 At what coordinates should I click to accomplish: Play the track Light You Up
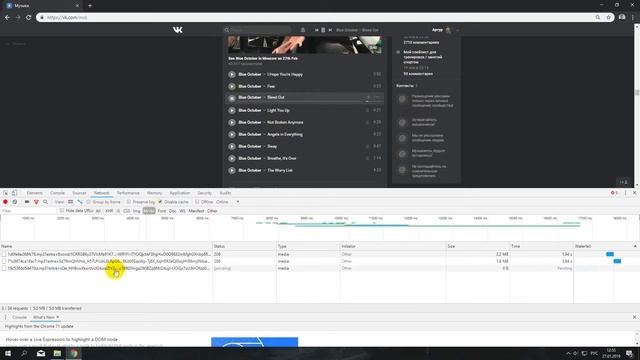pos(232,110)
